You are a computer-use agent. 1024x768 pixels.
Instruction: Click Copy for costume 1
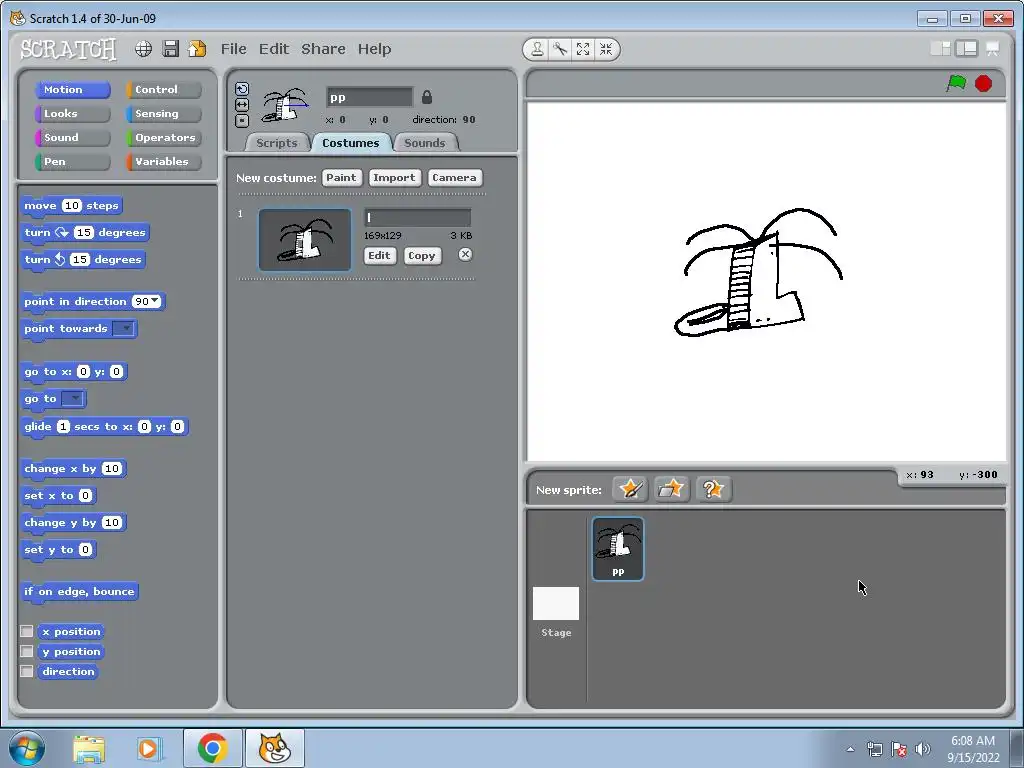click(422, 255)
